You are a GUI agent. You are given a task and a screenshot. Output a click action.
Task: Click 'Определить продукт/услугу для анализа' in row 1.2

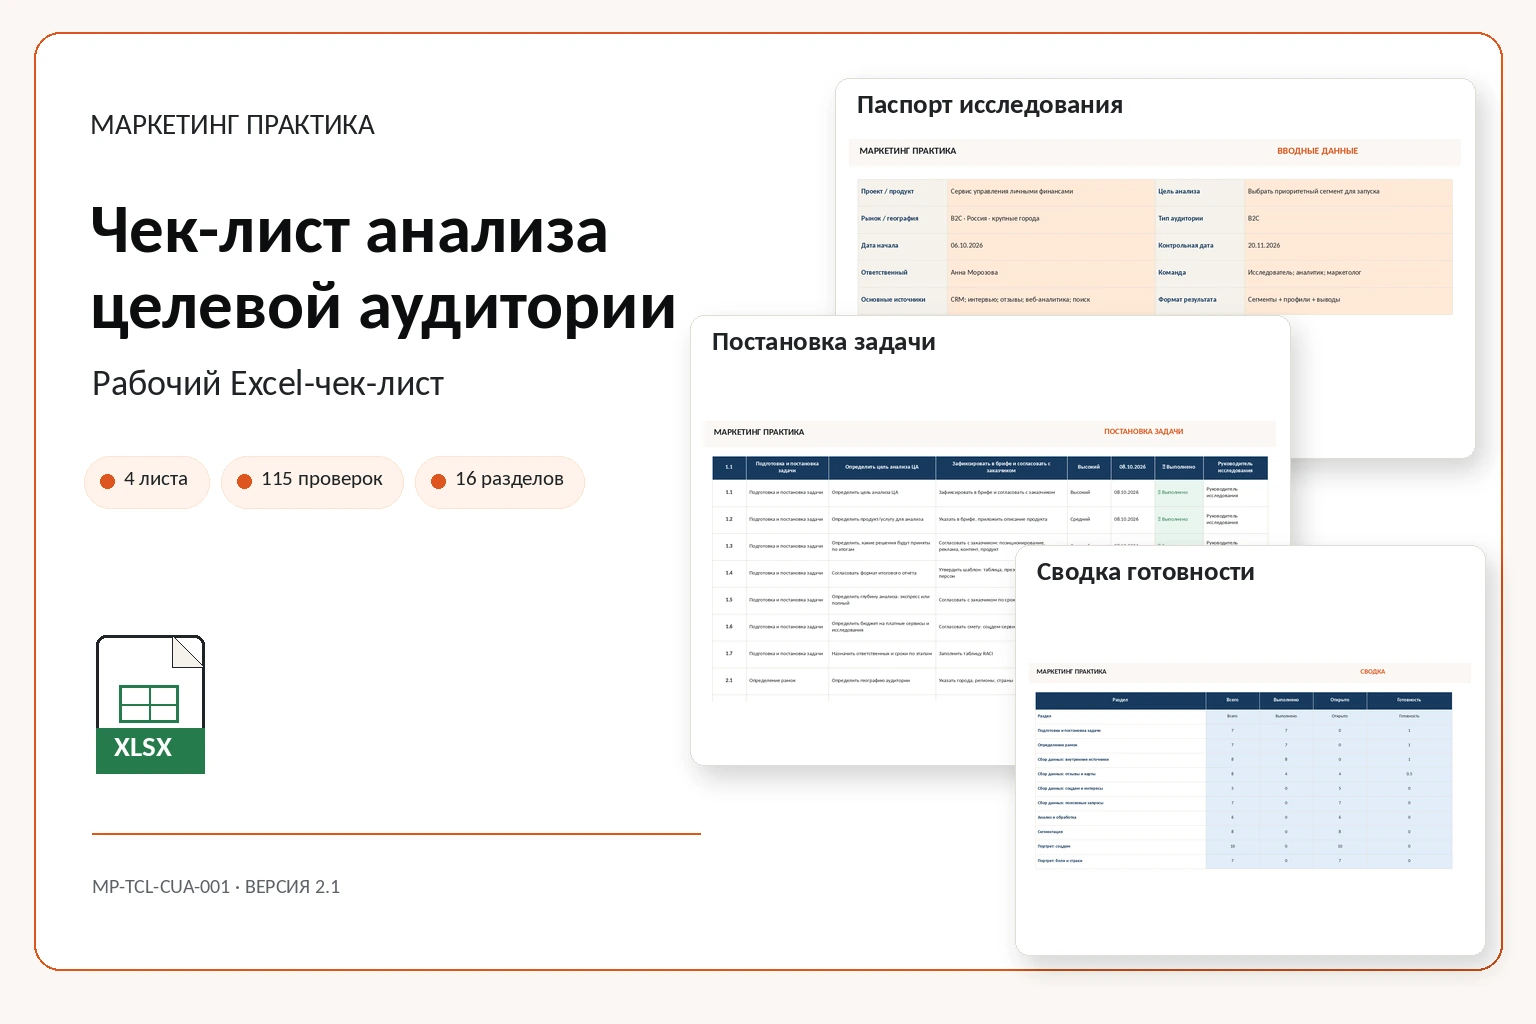point(877,519)
